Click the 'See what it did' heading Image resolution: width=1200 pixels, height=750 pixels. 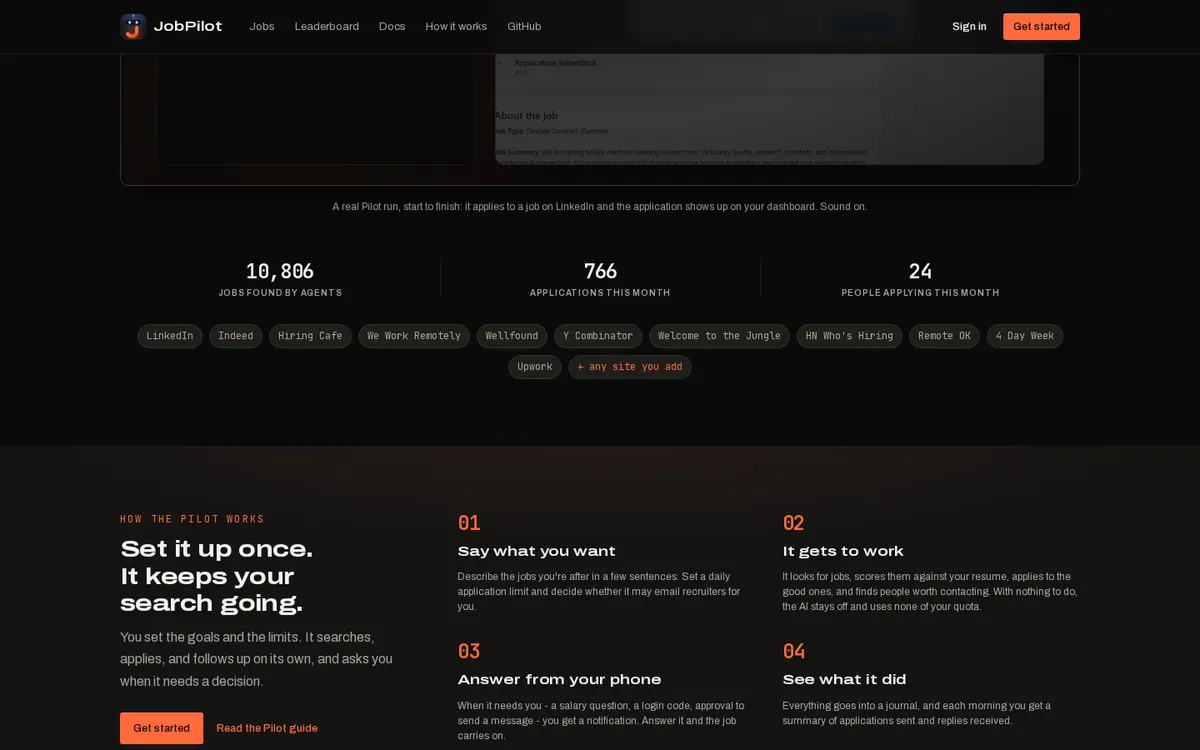coord(845,679)
